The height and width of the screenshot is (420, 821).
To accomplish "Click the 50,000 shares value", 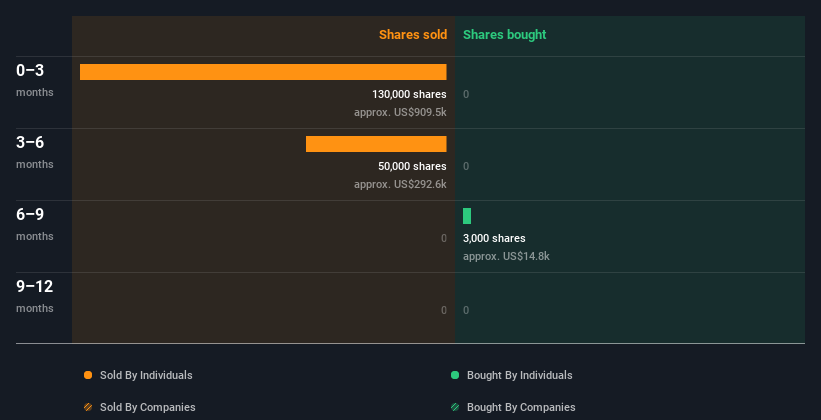I will pyautogui.click(x=413, y=166).
